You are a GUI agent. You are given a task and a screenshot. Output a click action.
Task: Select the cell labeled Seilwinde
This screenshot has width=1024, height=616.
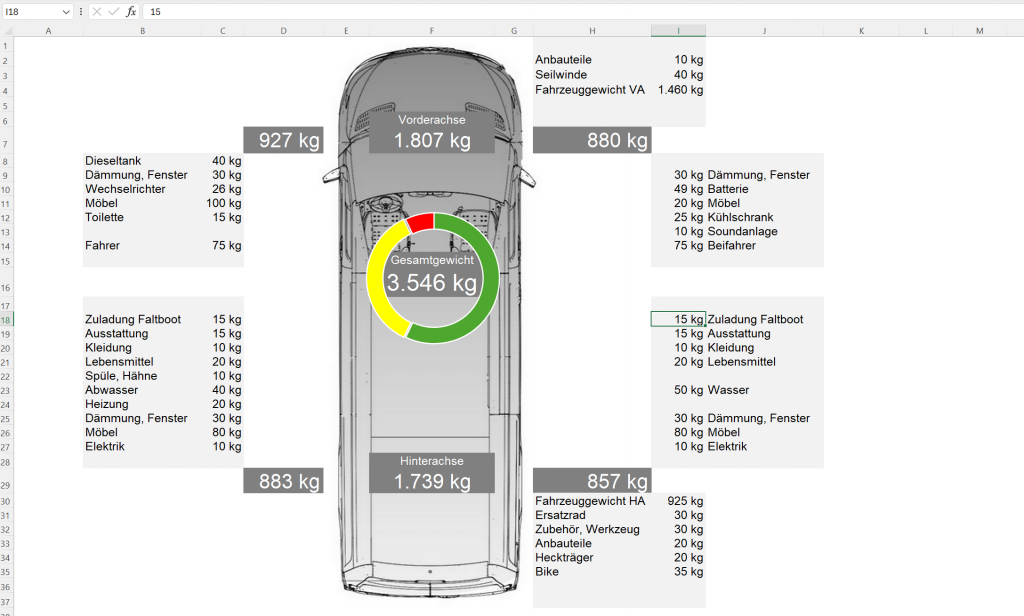pyautogui.click(x=561, y=75)
